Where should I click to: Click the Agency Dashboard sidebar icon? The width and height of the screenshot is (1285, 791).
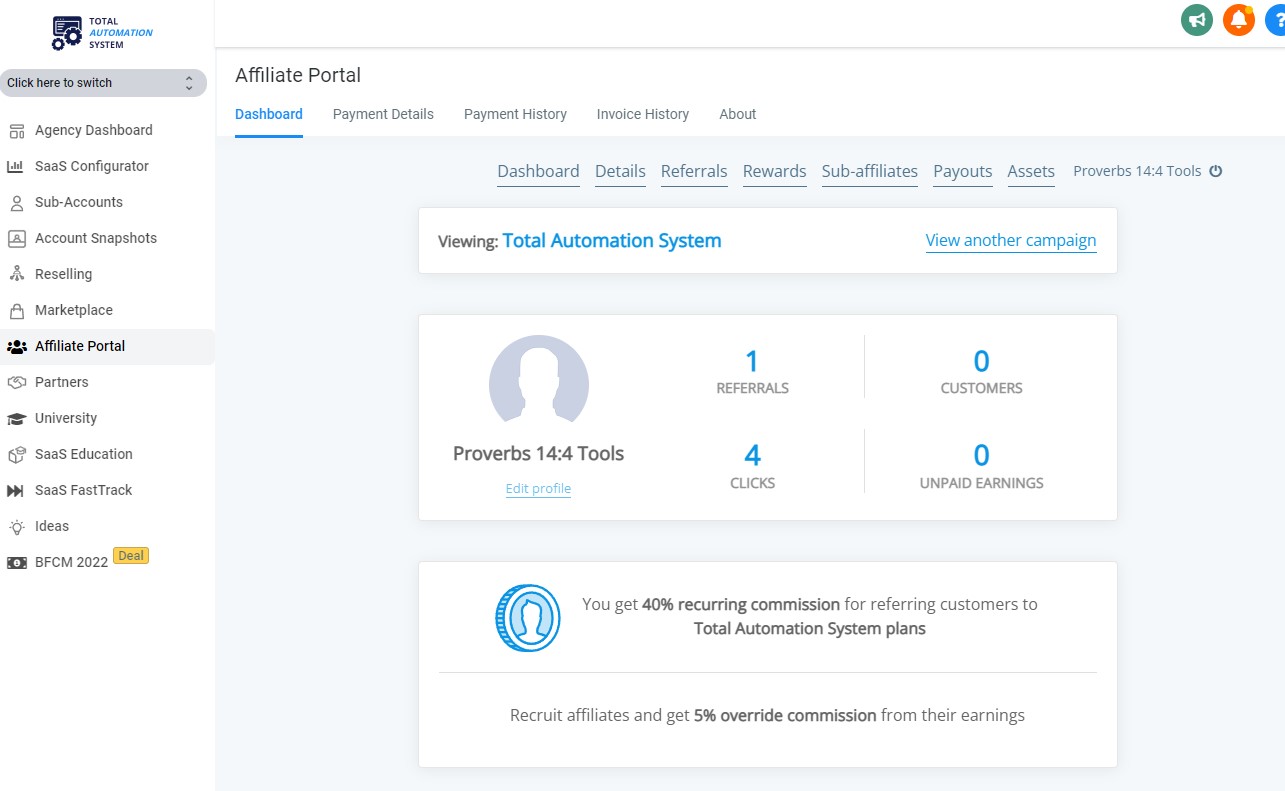pyautogui.click(x=16, y=130)
